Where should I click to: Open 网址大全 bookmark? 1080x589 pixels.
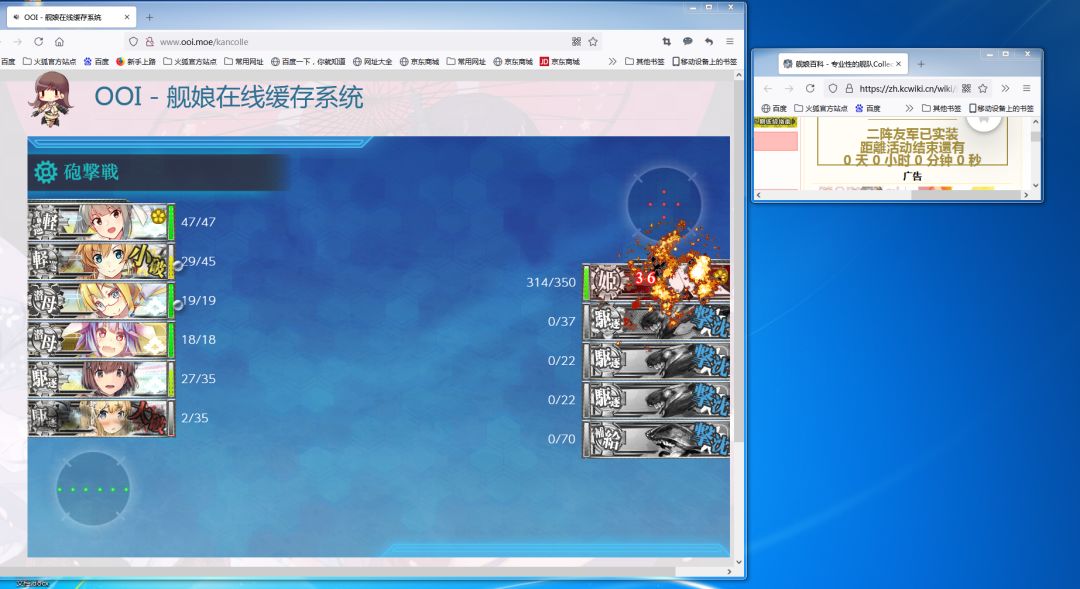[373, 61]
